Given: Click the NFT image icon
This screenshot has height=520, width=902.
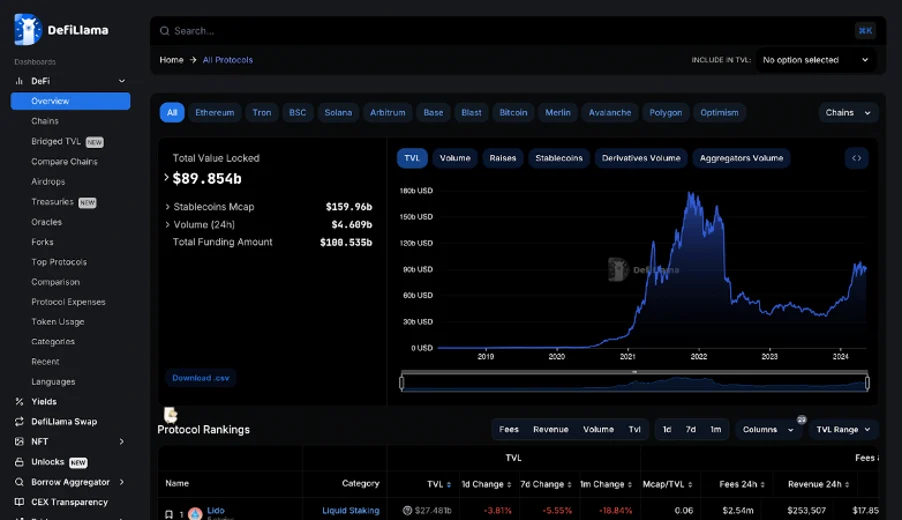Looking at the screenshot, I should click(x=19, y=442).
